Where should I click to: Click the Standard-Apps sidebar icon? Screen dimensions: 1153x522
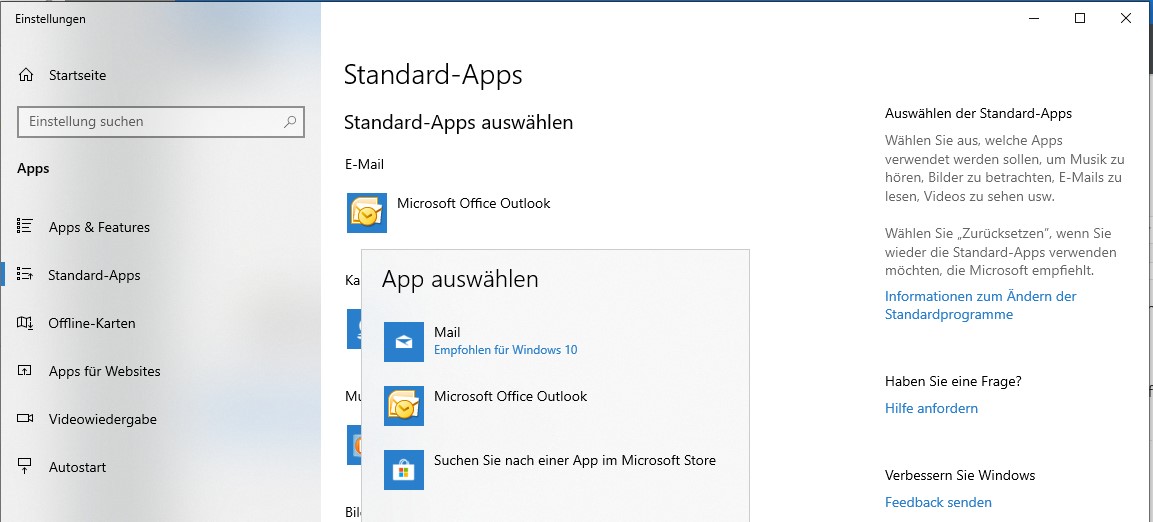[x=24, y=275]
